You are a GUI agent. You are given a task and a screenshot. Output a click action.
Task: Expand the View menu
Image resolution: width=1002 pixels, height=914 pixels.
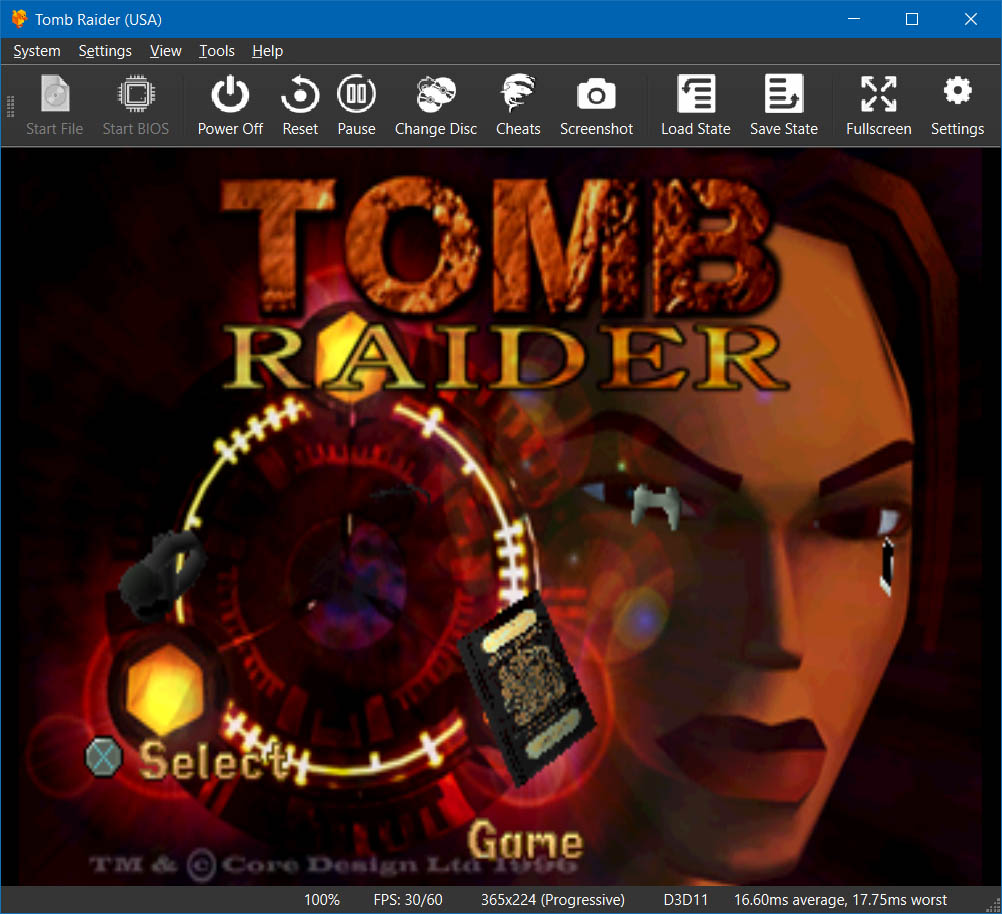coord(166,51)
